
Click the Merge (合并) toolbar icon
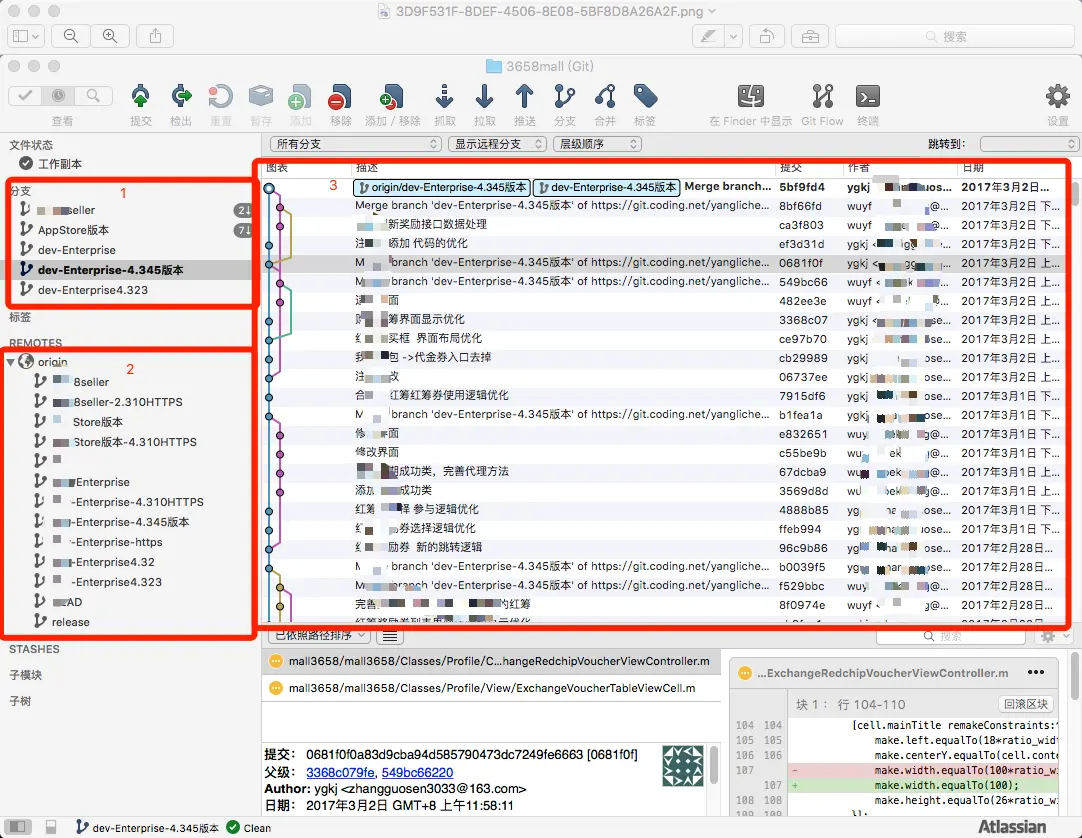605,97
